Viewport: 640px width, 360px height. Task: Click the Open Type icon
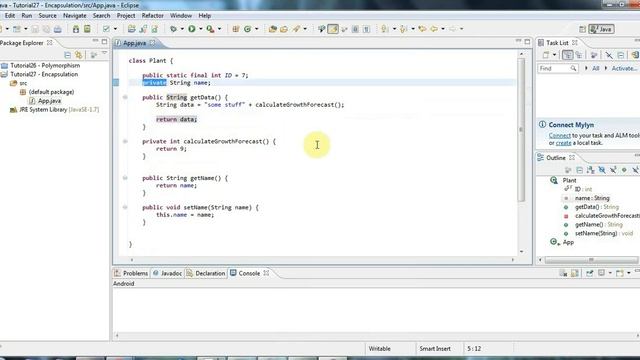pyautogui.click(x=273, y=29)
